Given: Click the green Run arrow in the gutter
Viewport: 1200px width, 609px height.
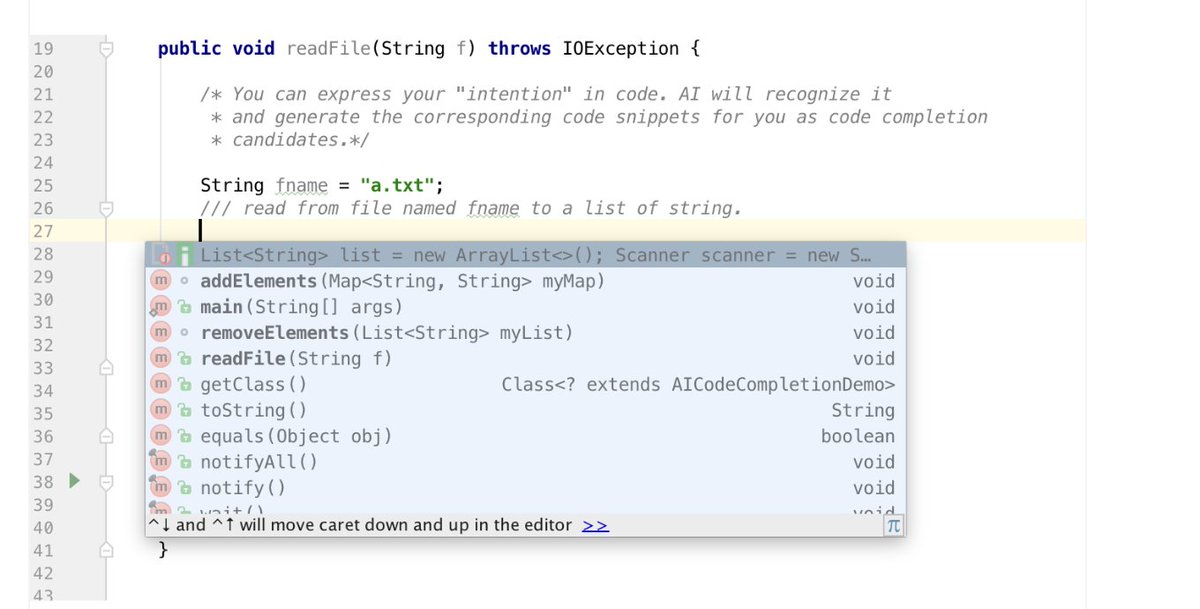Looking at the screenshot, I should pyautogui.click(x=72, y=481).
